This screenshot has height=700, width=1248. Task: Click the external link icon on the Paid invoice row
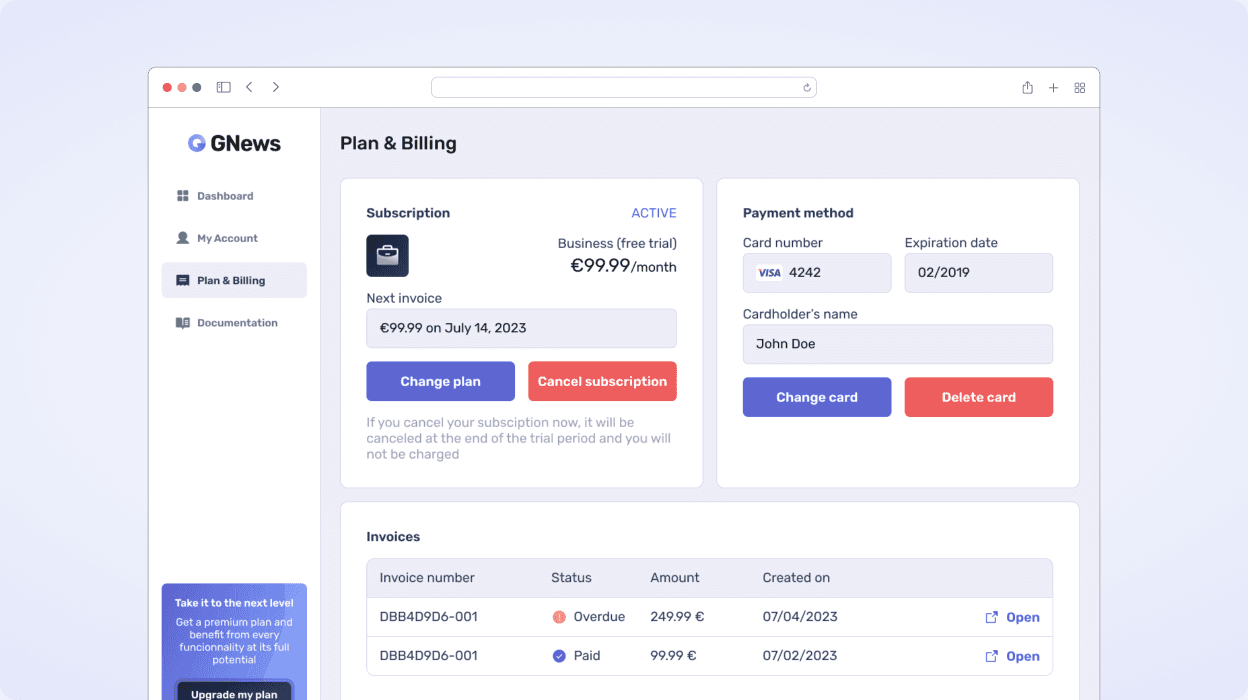(992, 656)
